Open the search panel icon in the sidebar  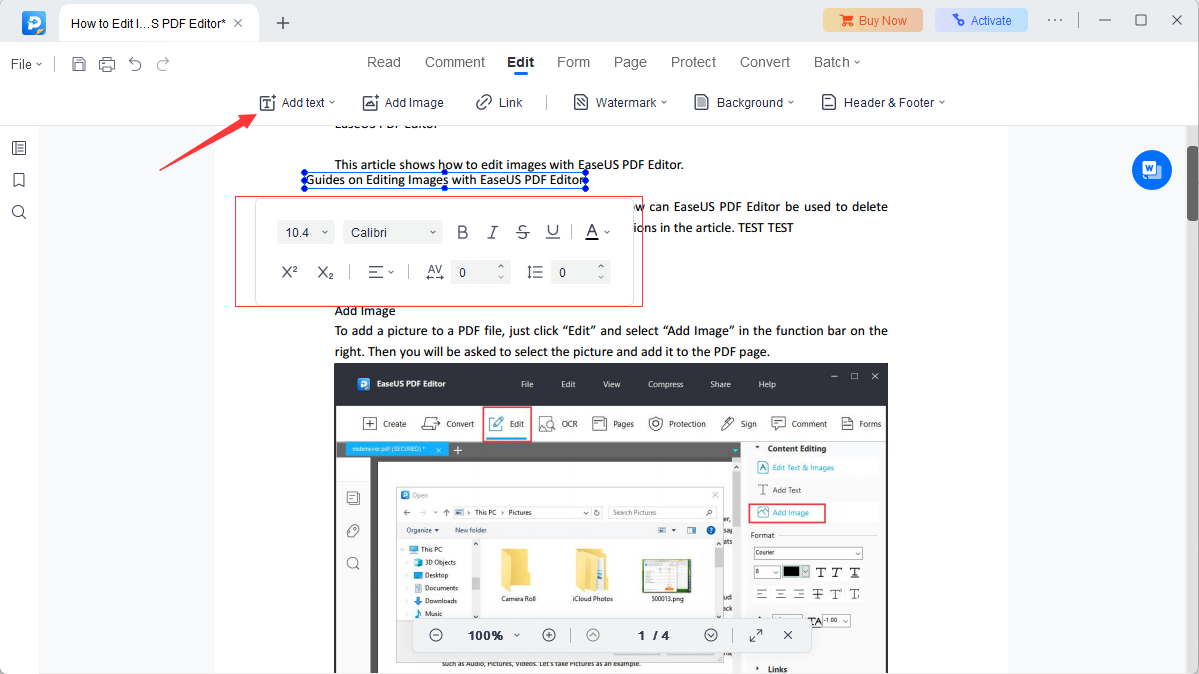click(19, 212)
